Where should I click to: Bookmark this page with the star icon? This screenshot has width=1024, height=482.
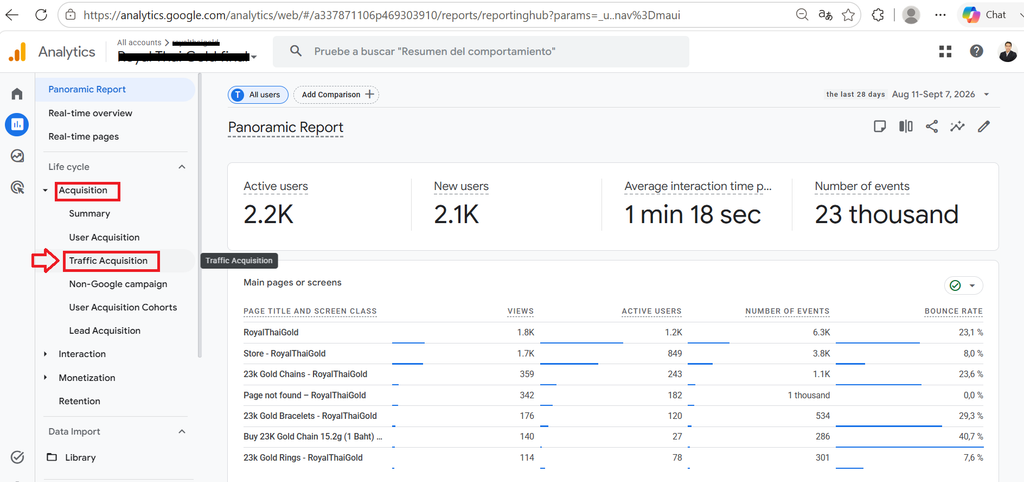[848, 14]
